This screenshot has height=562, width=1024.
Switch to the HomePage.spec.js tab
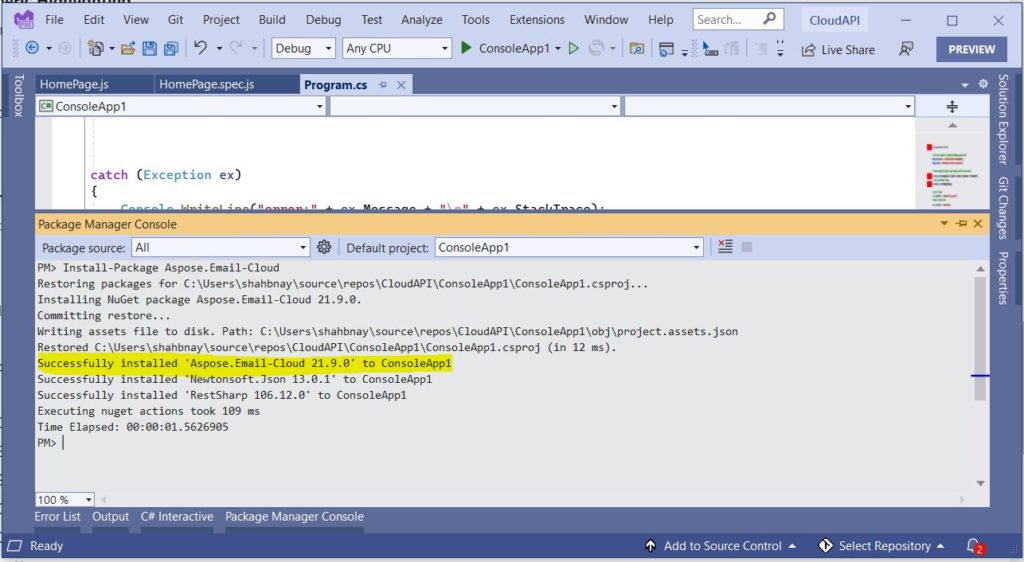(207, 85)
